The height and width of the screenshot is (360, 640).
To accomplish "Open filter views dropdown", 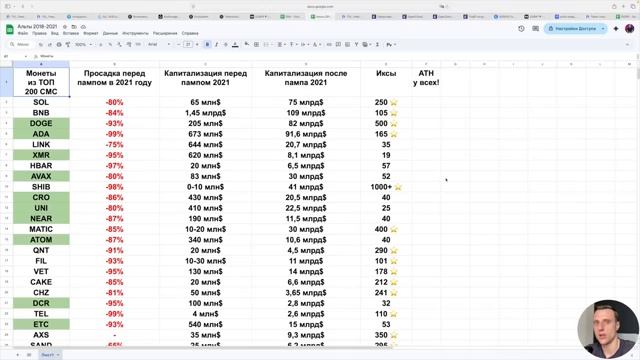I will click(367, 44).
